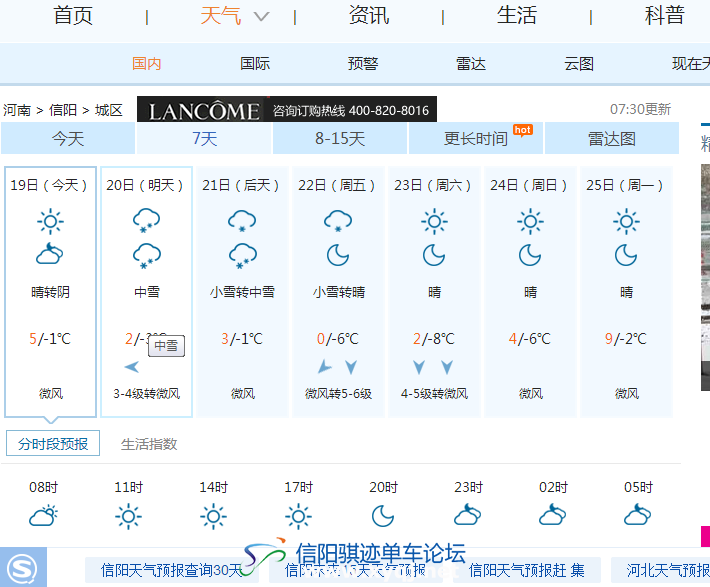Image resolution: width=710 pixels, height=587 pixels.
Task: Click the sun icon for 19日 daytime
Action: tap(50, 221)
